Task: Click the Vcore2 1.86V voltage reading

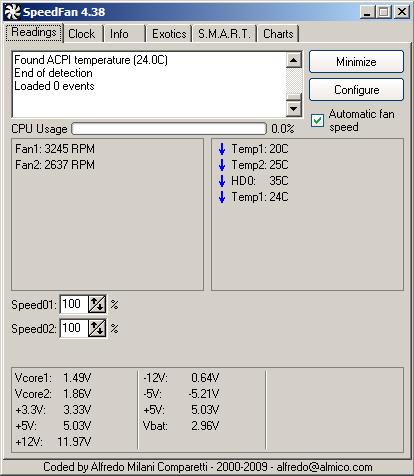Action: 53,394
